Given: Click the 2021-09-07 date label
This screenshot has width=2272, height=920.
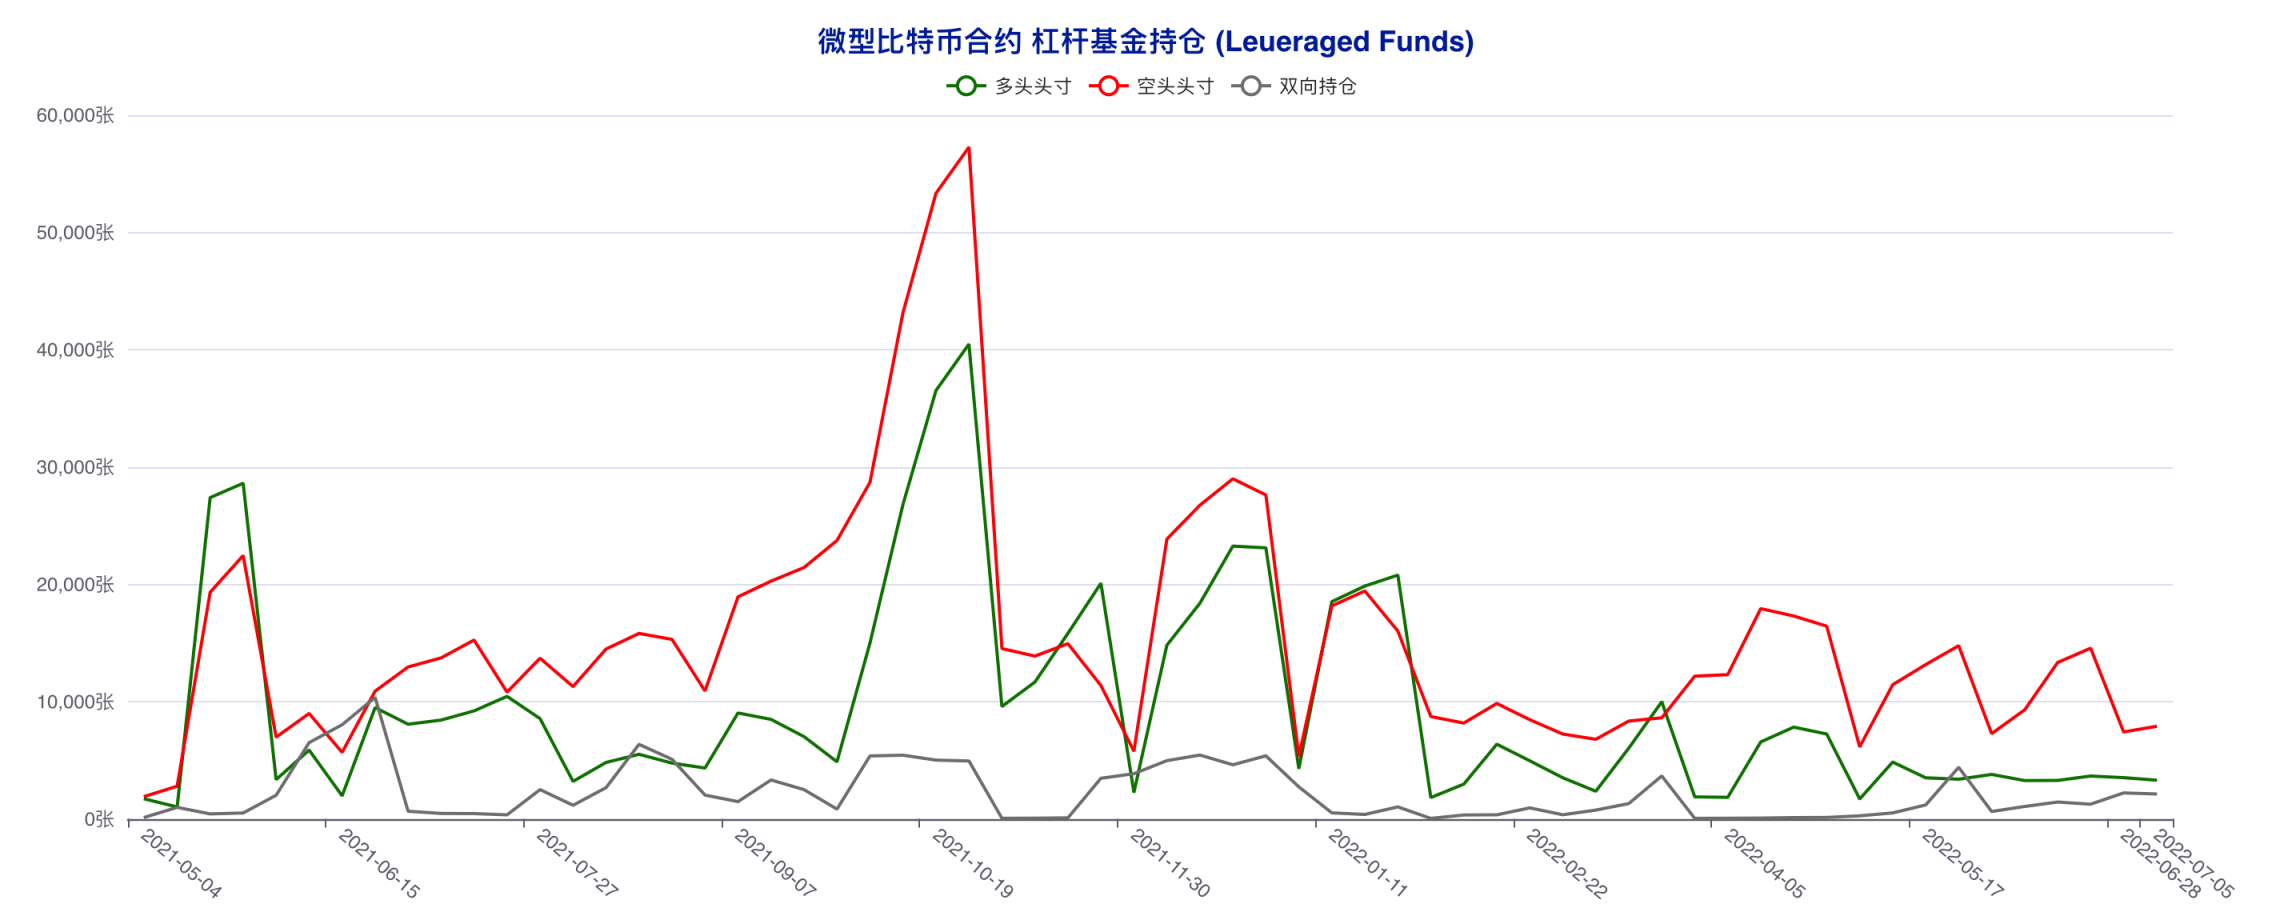Looking at the screenshot, I should (x=775, y=864).
